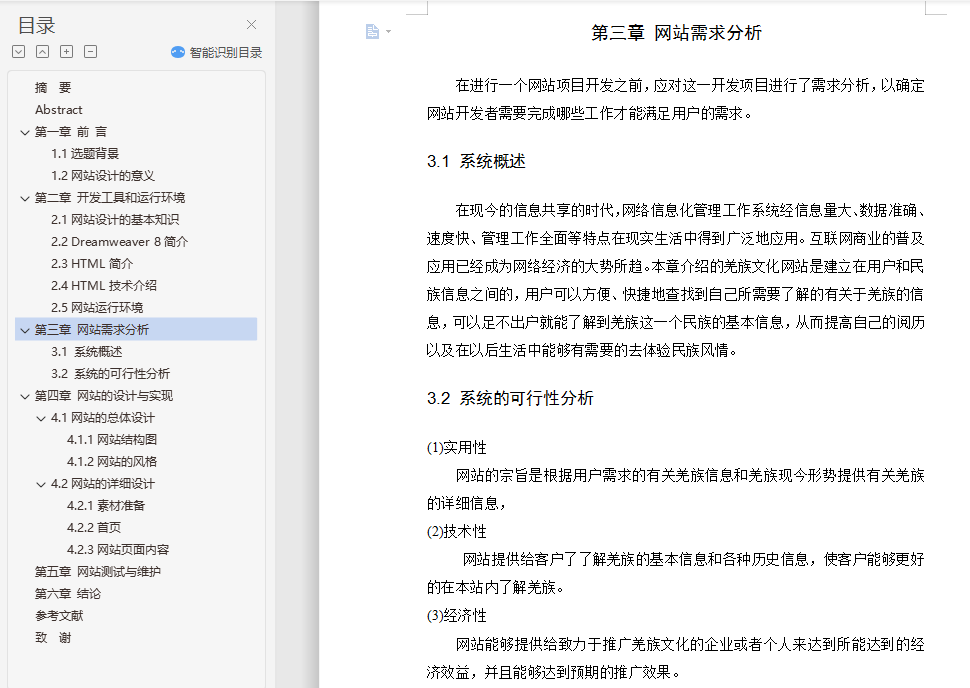970x688 pixels.
Task: Select 4.1 网站的总体设计 entry
Action: (x=103, y=418)
